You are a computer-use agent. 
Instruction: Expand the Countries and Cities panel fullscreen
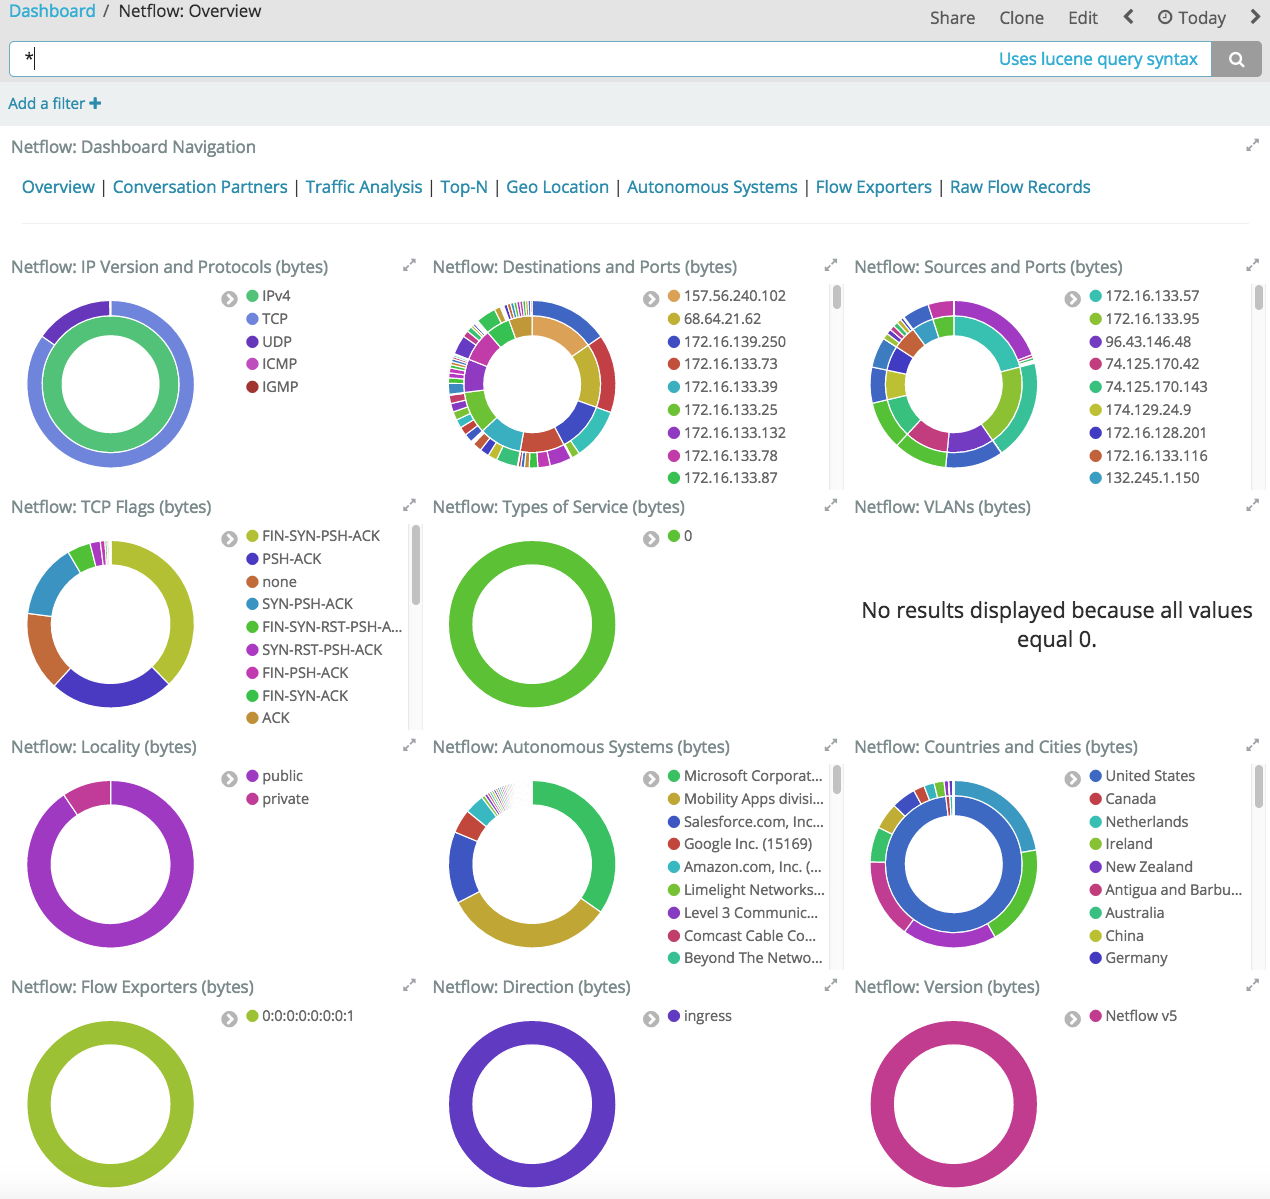tap(1253, 745)
